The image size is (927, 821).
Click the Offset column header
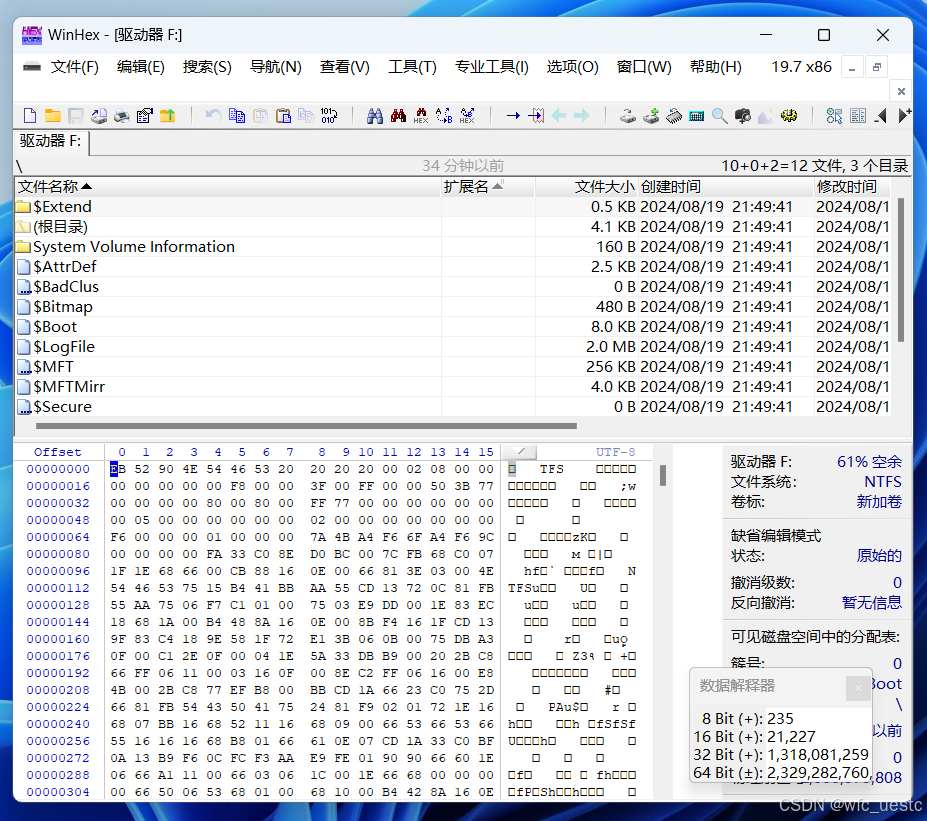pyautogui.click(x=57, y=452)
